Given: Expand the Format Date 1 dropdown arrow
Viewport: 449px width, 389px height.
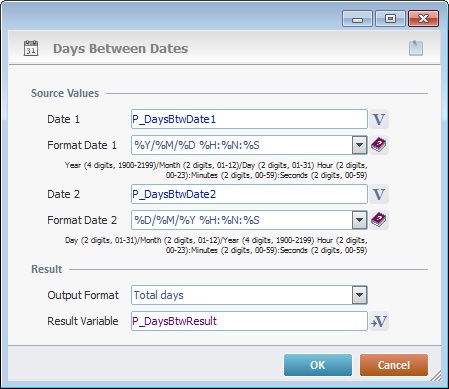Looking at the screenshot, I should pos(359,145).
